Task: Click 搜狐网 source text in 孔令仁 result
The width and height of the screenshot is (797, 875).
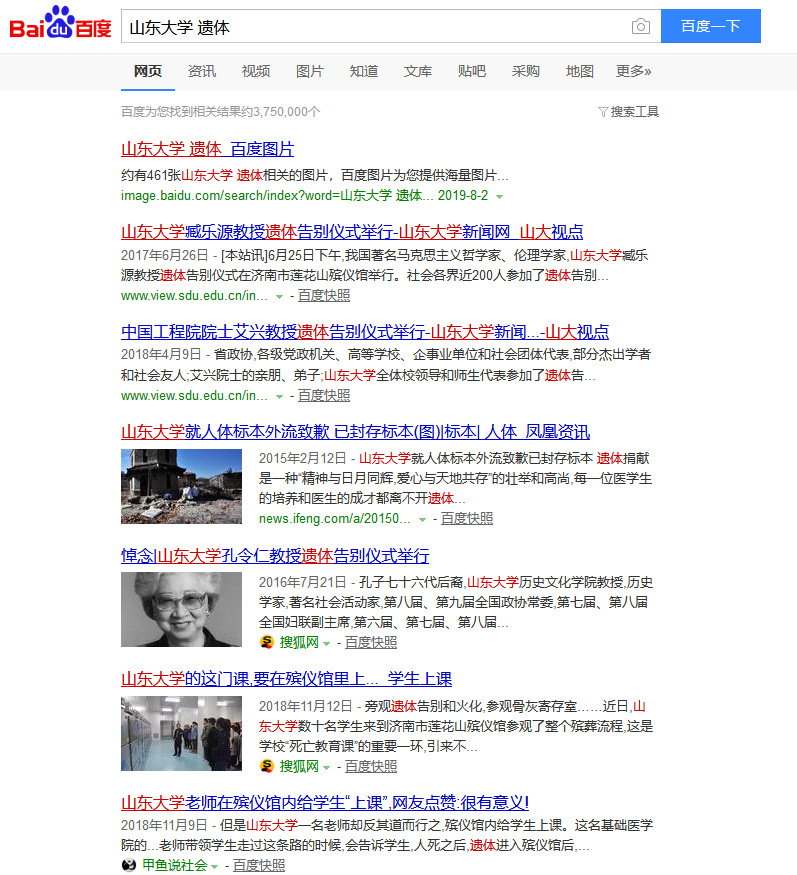Action: point(299,643)
